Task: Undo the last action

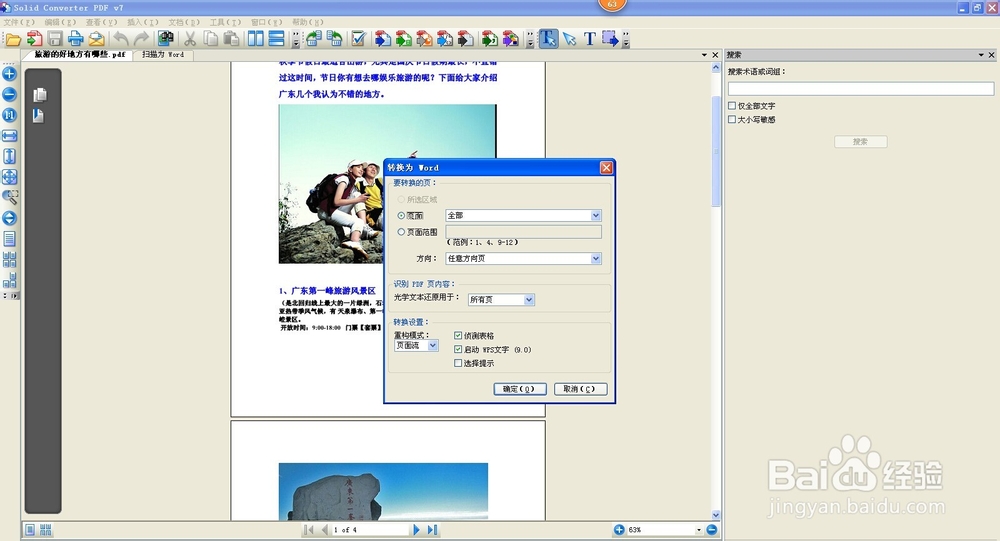Action: 121,39
